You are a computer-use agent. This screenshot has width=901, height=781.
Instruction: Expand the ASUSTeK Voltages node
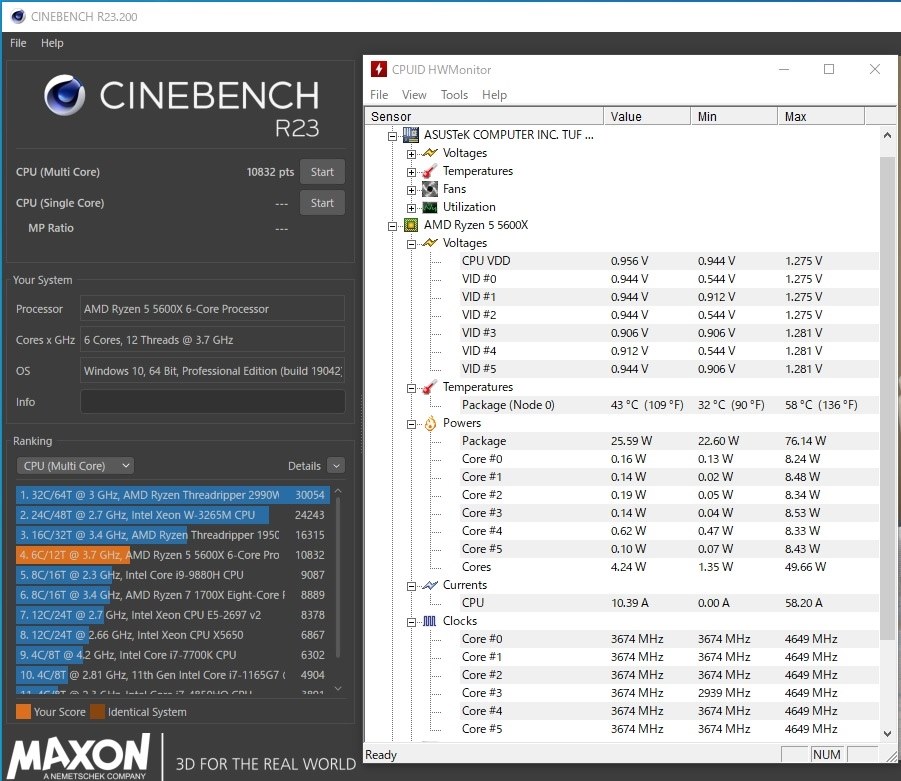[x=411, y=154]
